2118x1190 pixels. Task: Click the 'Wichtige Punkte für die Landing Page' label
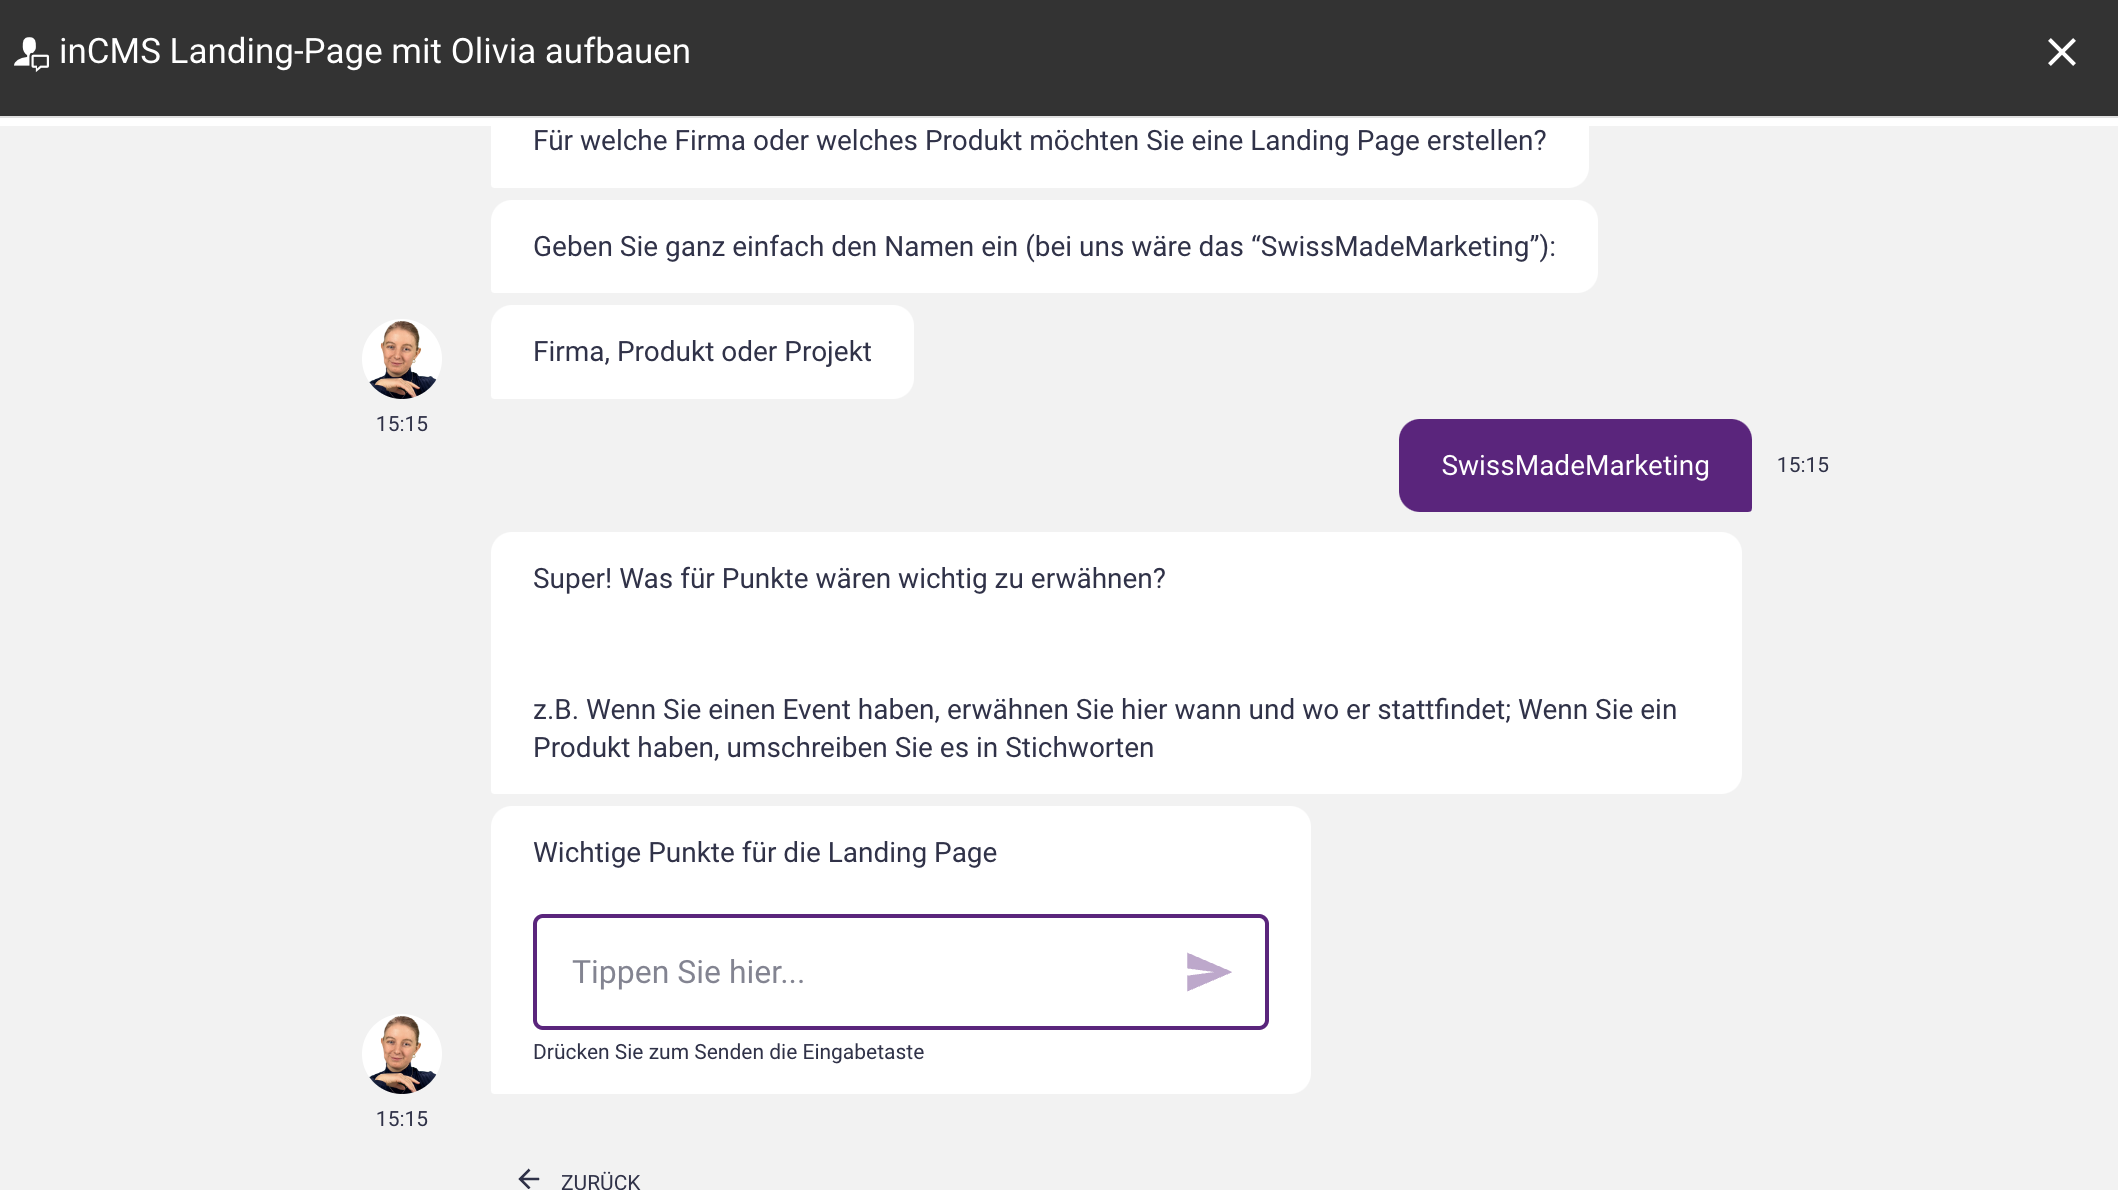point(765,852)
